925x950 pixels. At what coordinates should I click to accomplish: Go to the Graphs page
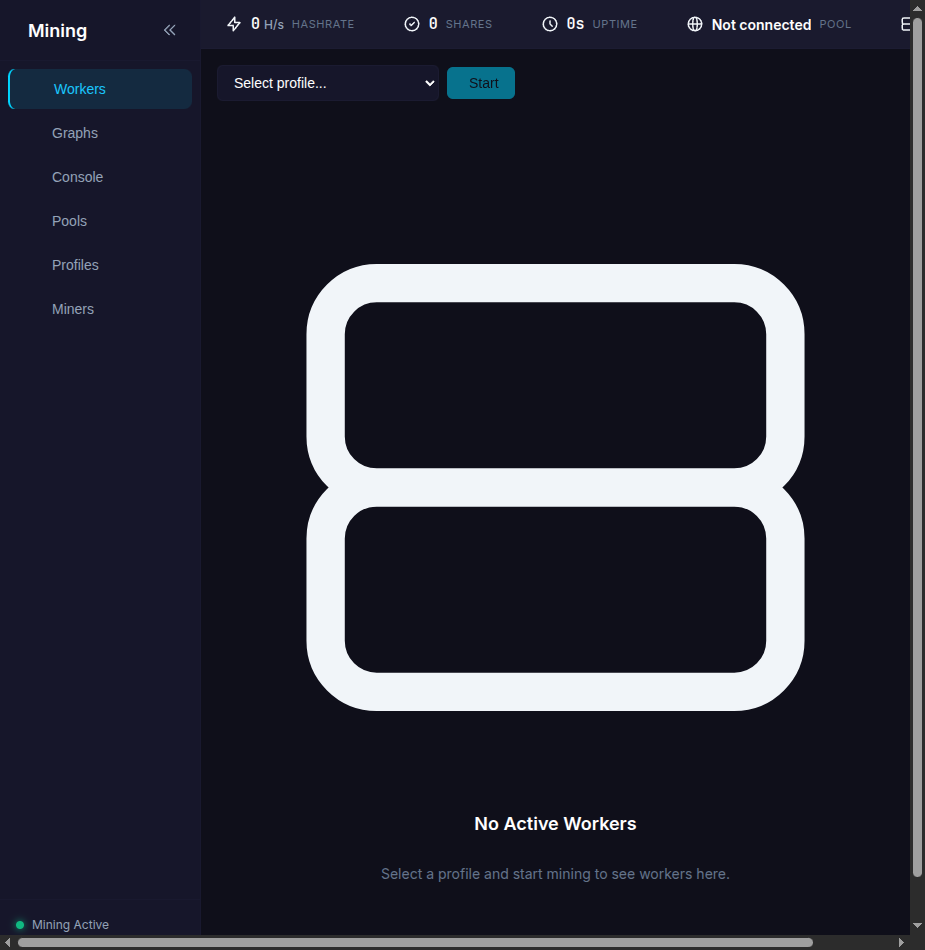pos(75,133)
